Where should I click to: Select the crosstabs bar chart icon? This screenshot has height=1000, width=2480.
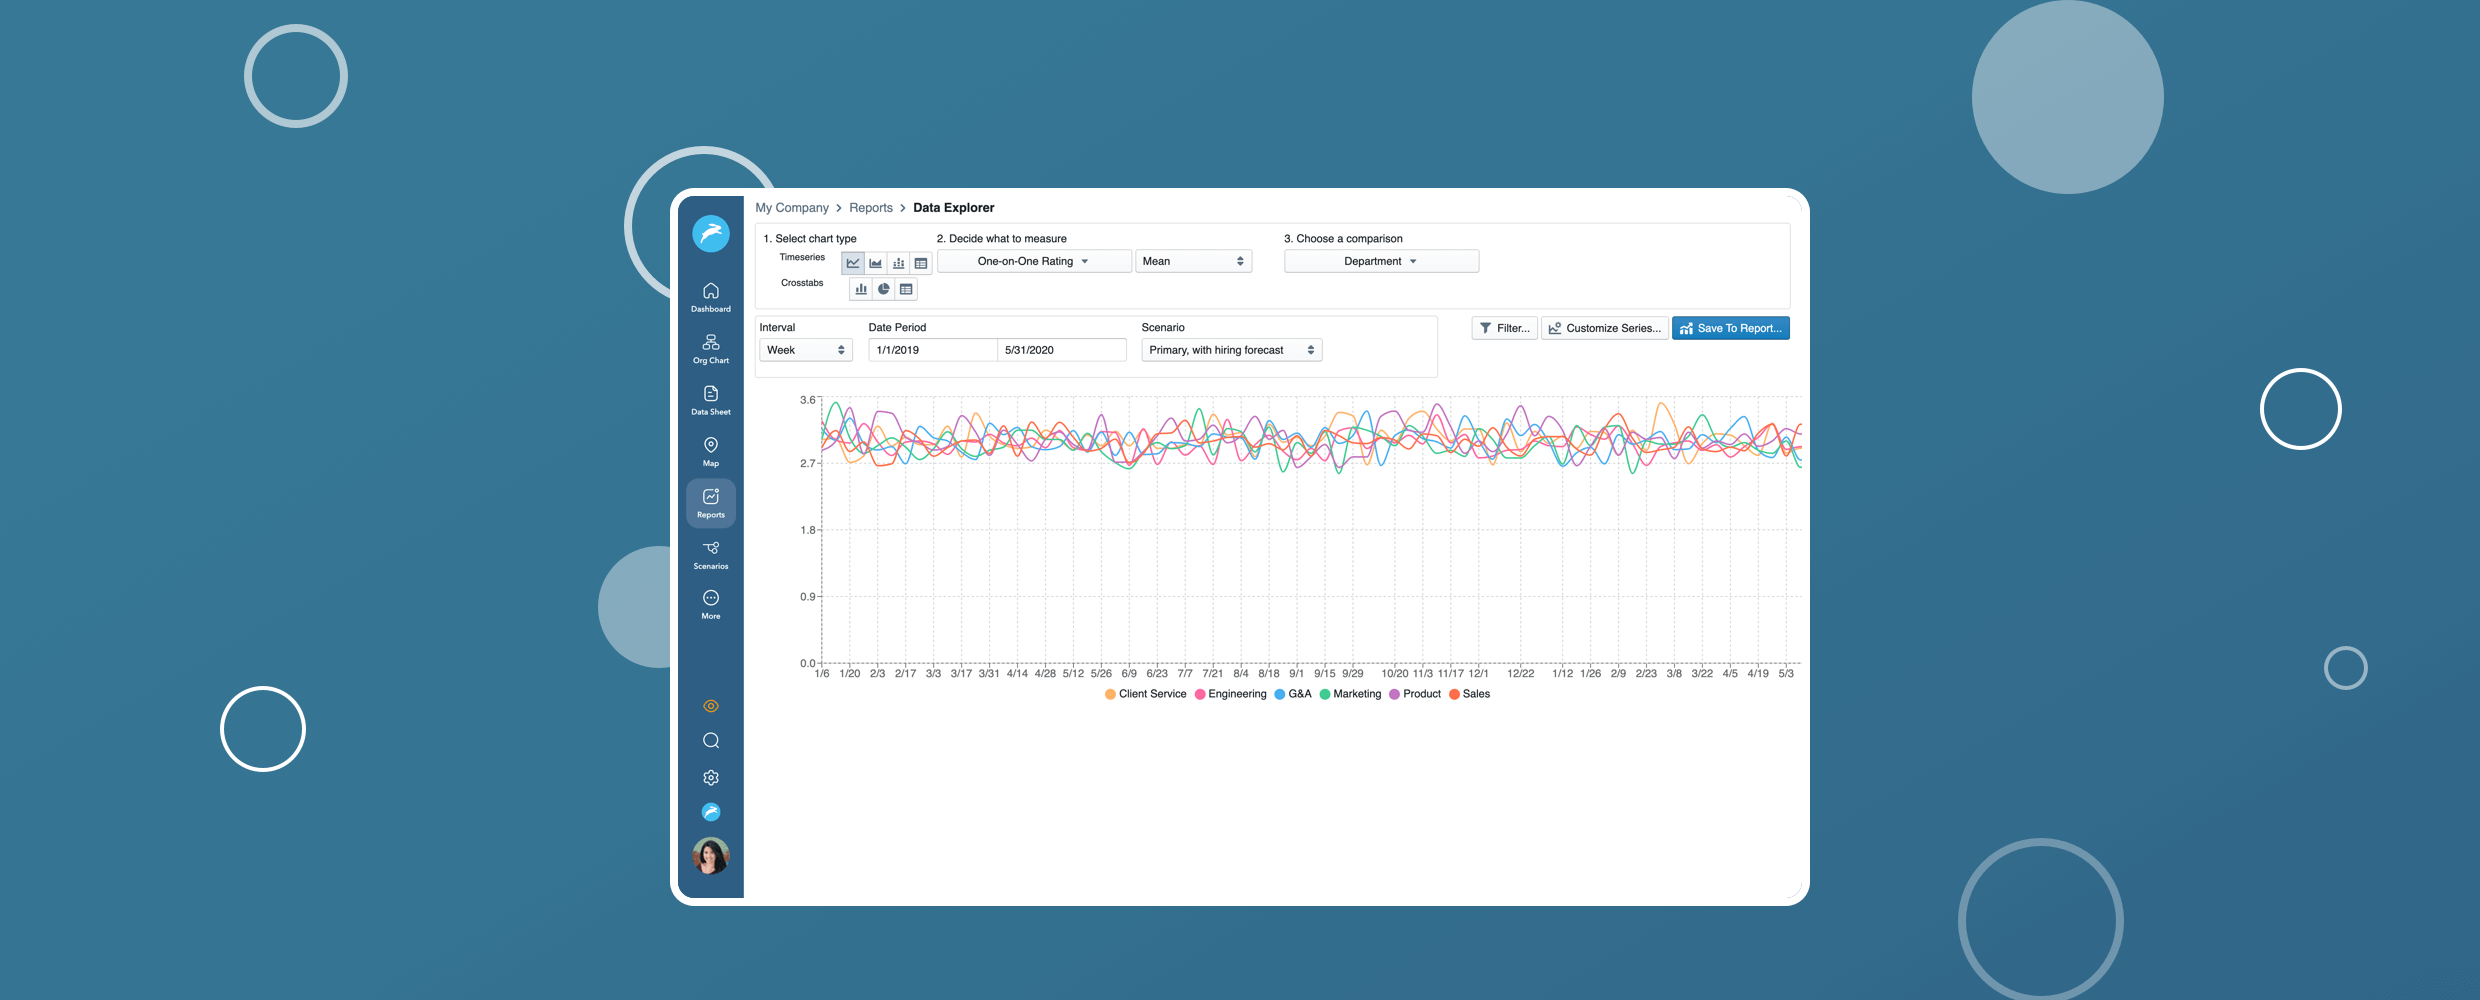click(861, 289)
